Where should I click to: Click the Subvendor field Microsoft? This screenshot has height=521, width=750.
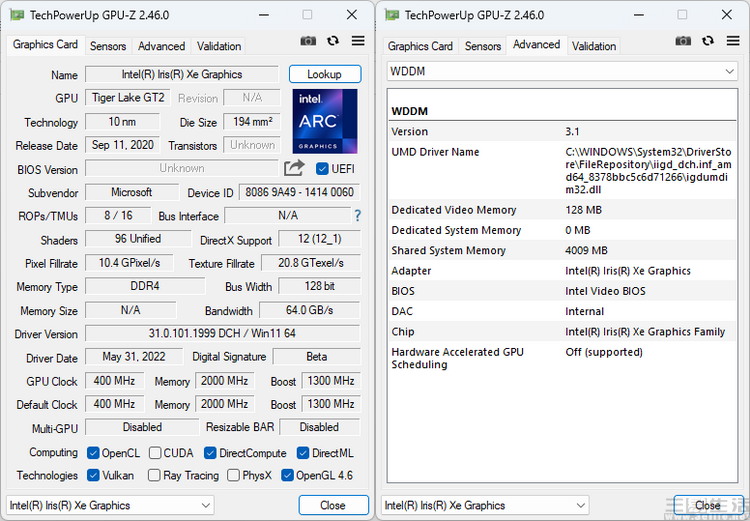tap(132, 192)
